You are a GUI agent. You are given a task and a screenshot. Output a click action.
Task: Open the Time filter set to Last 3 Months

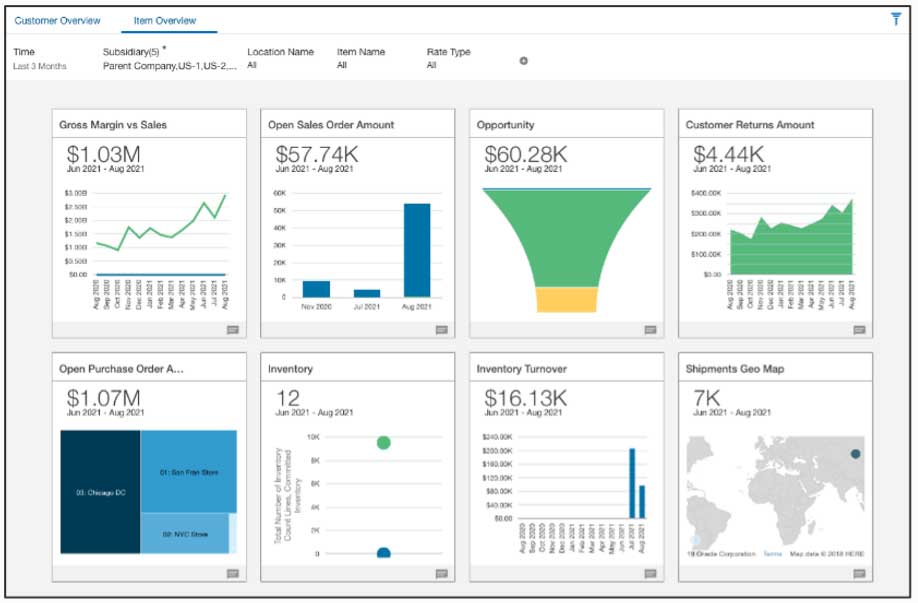click(x=39, y=59)
